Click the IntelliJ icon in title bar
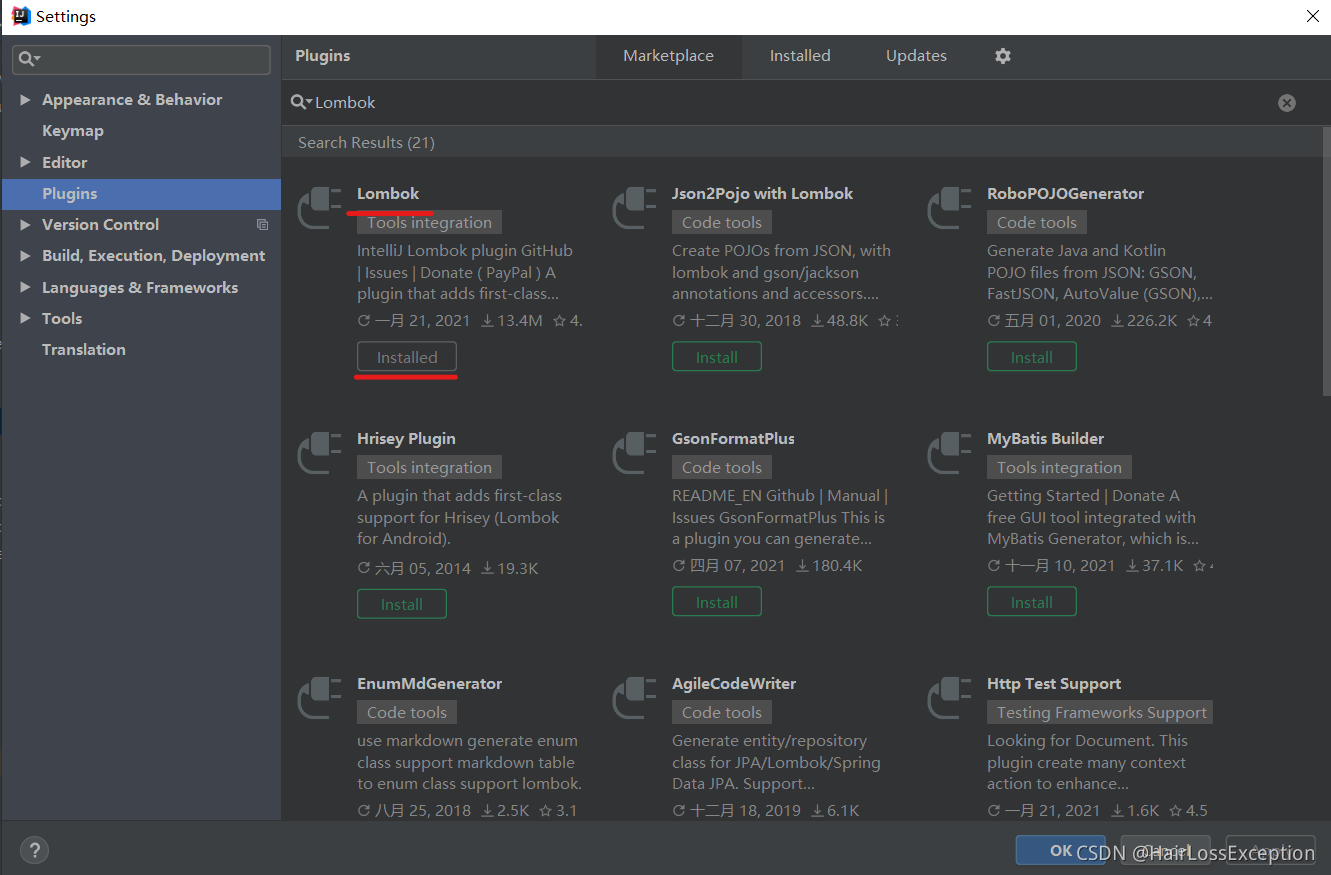 [x=20, y=16]
